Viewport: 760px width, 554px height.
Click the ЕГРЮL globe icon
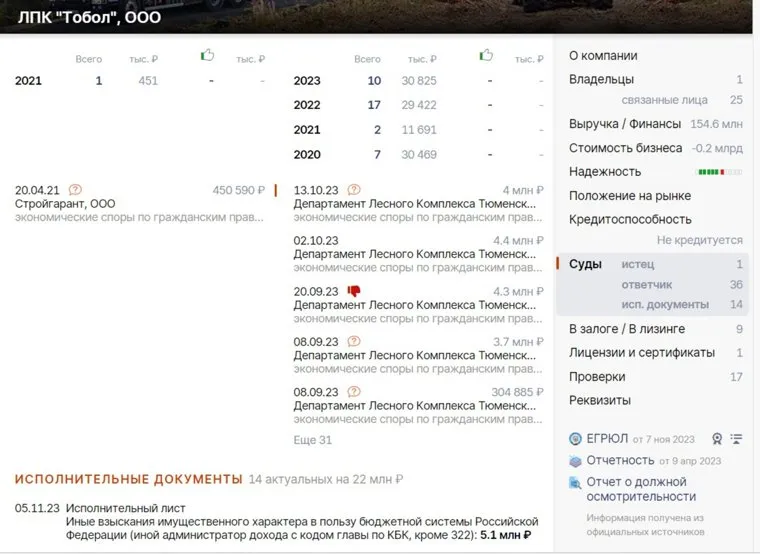[575, 439]
